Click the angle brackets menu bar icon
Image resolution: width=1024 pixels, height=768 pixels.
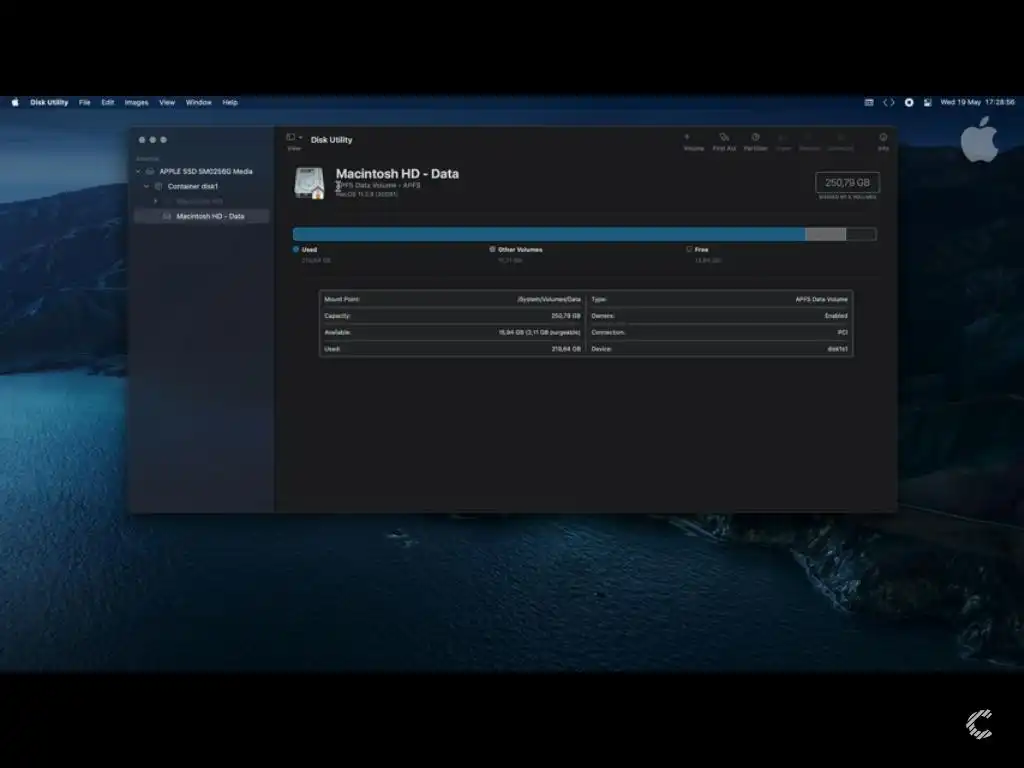(x=889, y=103)
